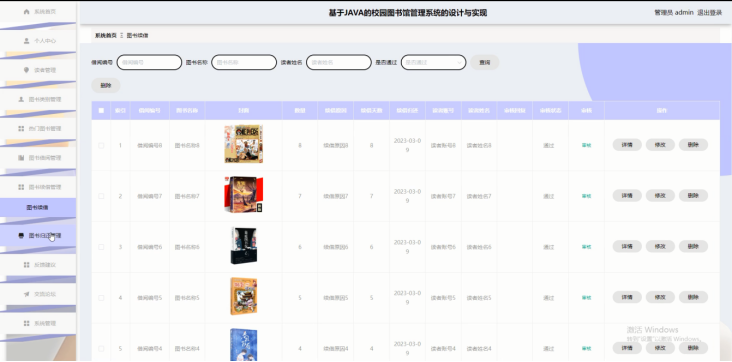Click the grid icon beside 热门图书管理

point(21,128)
